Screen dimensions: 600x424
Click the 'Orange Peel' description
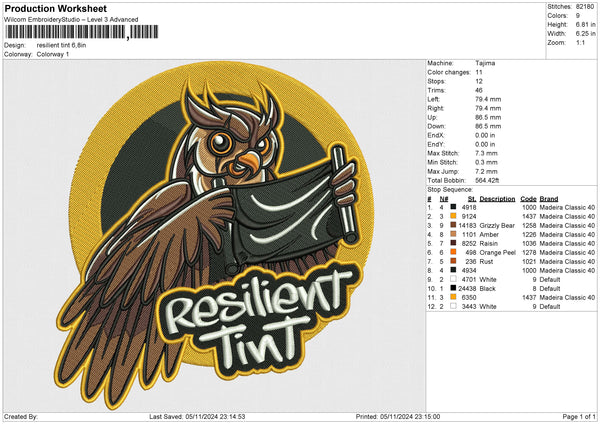coord(497,253)
